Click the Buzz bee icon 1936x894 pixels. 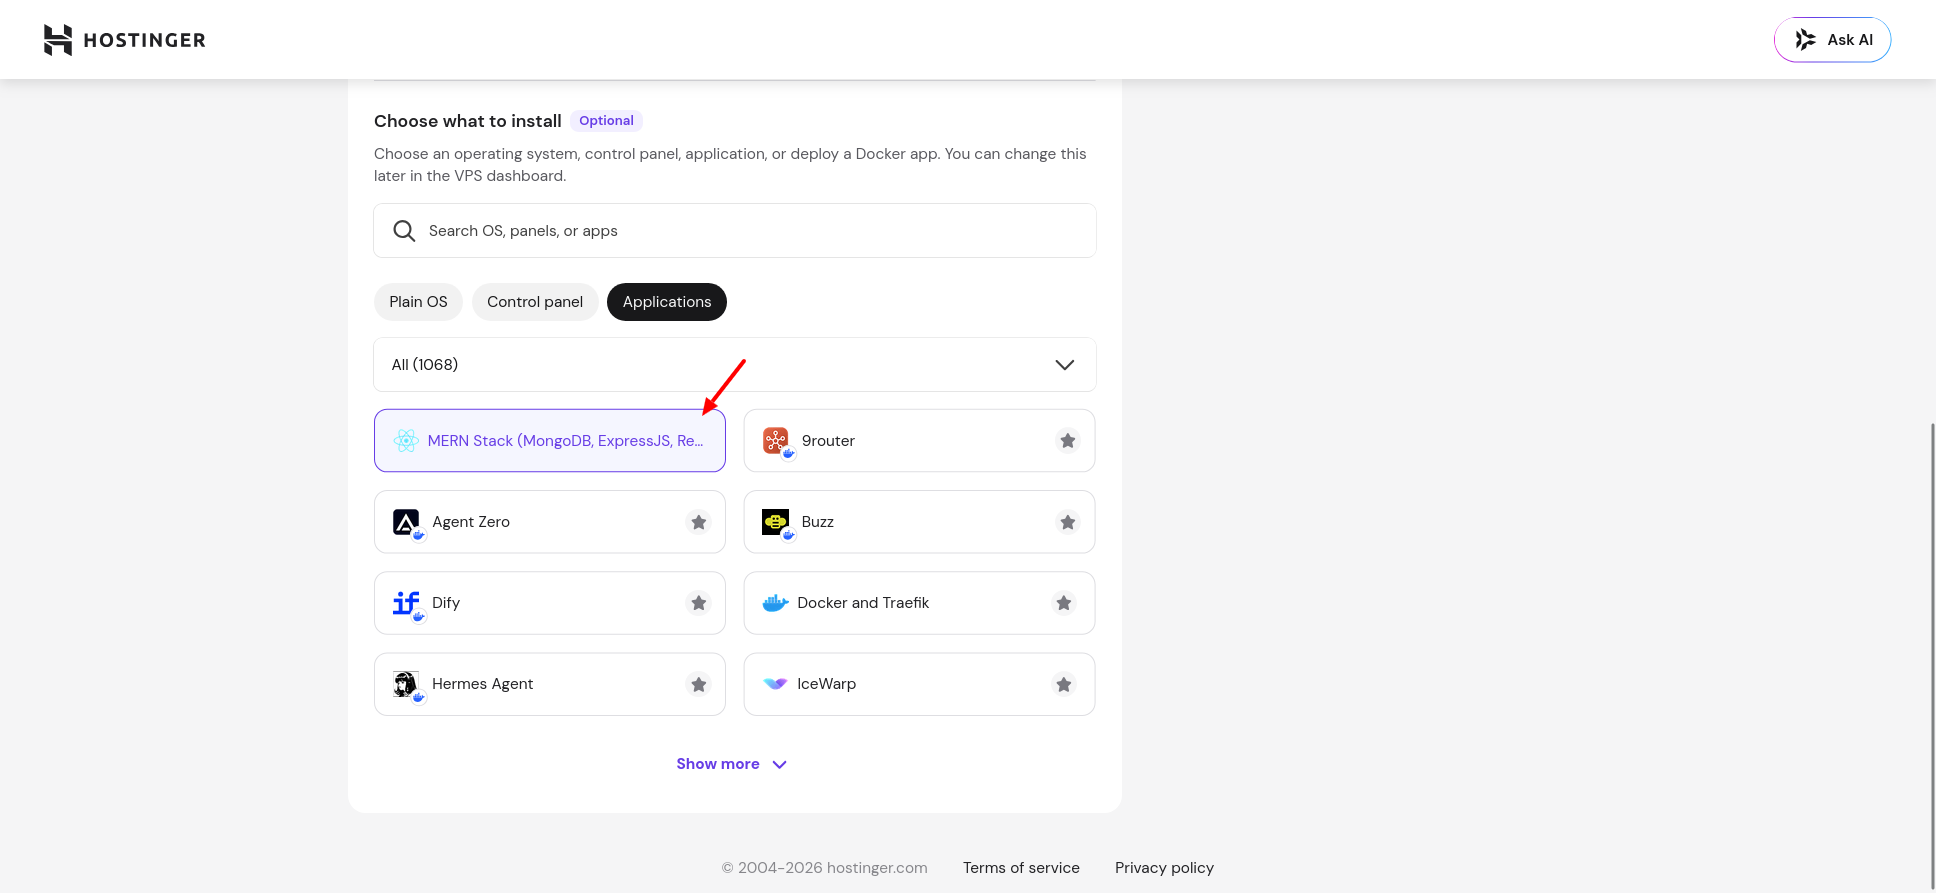[x=776, y=522]
